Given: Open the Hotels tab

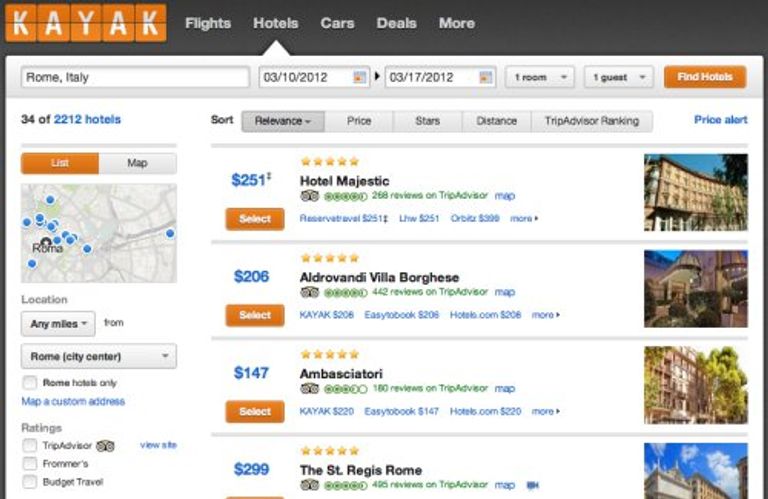Looking at the screenshot, I should (x=275, y=23).
